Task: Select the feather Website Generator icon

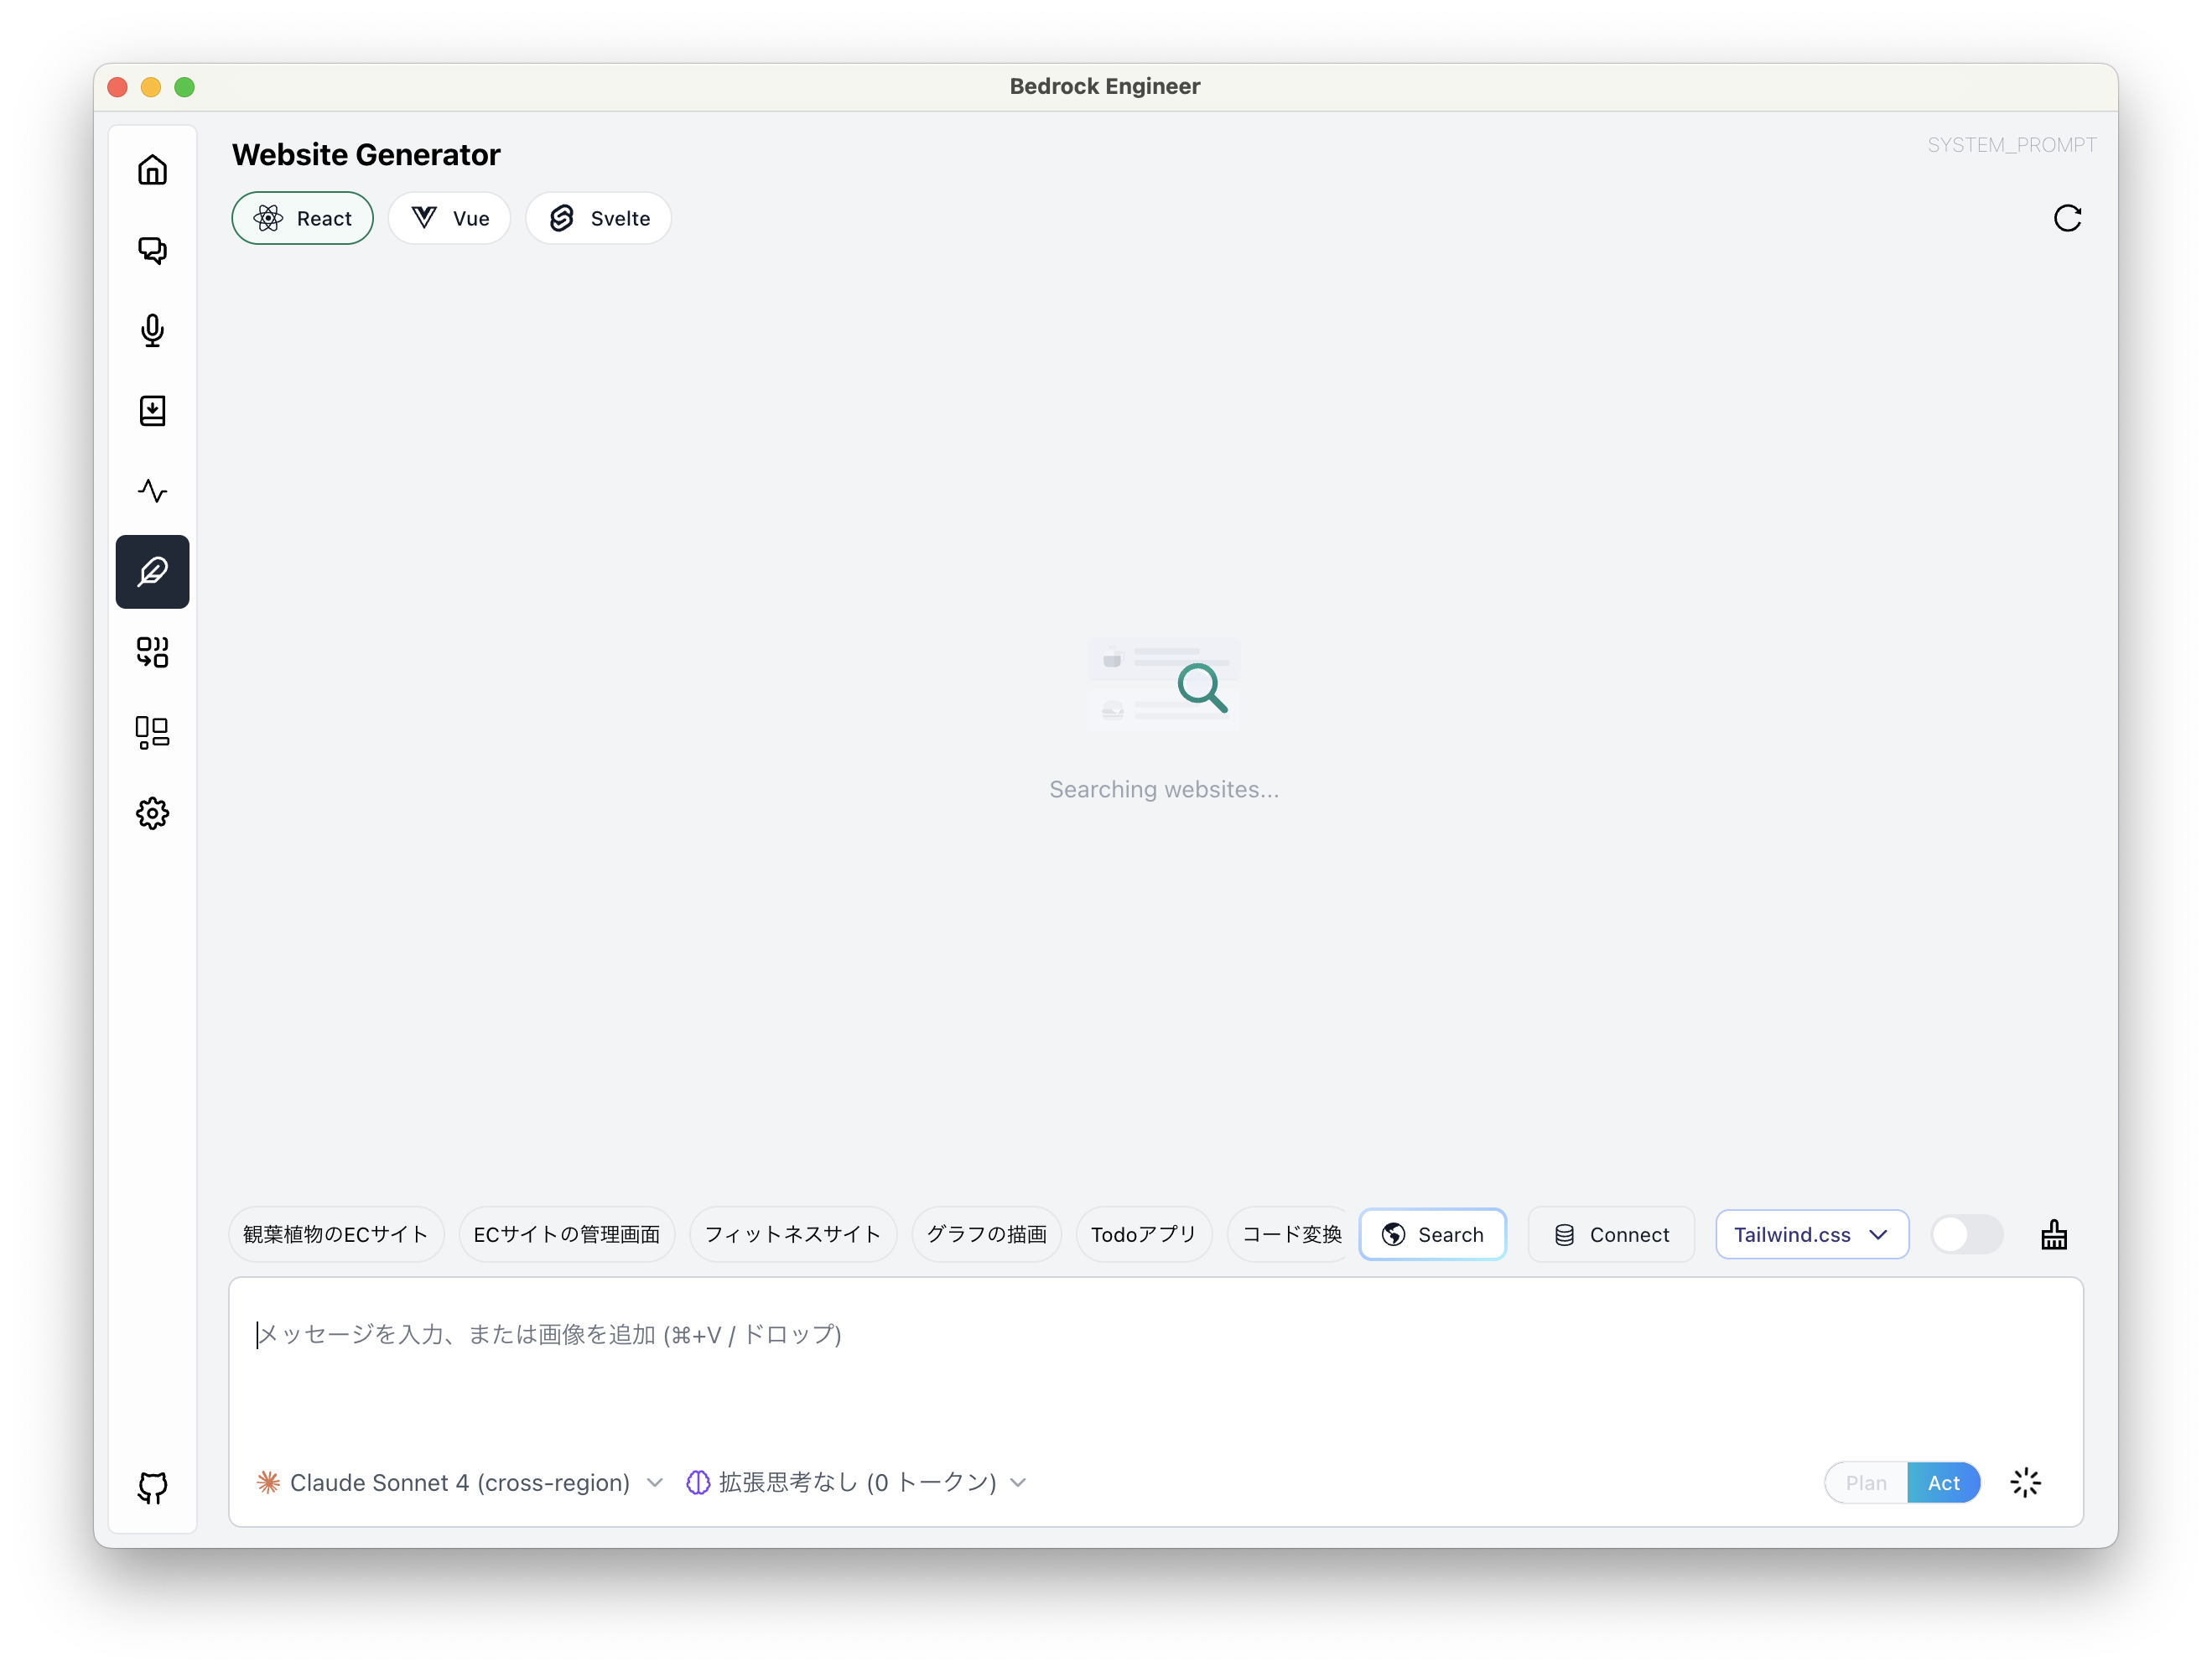Action: 152,572
